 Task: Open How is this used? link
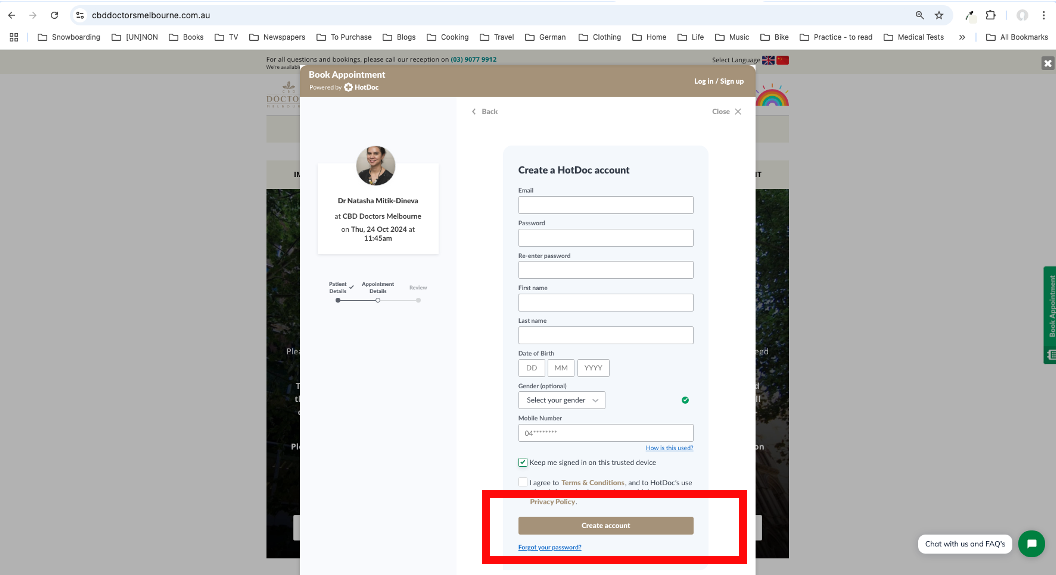coord(669,448)
